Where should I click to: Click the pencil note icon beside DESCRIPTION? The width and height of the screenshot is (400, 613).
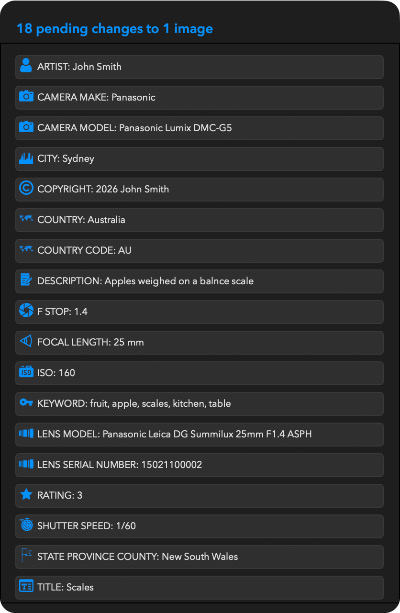(26, 280)
